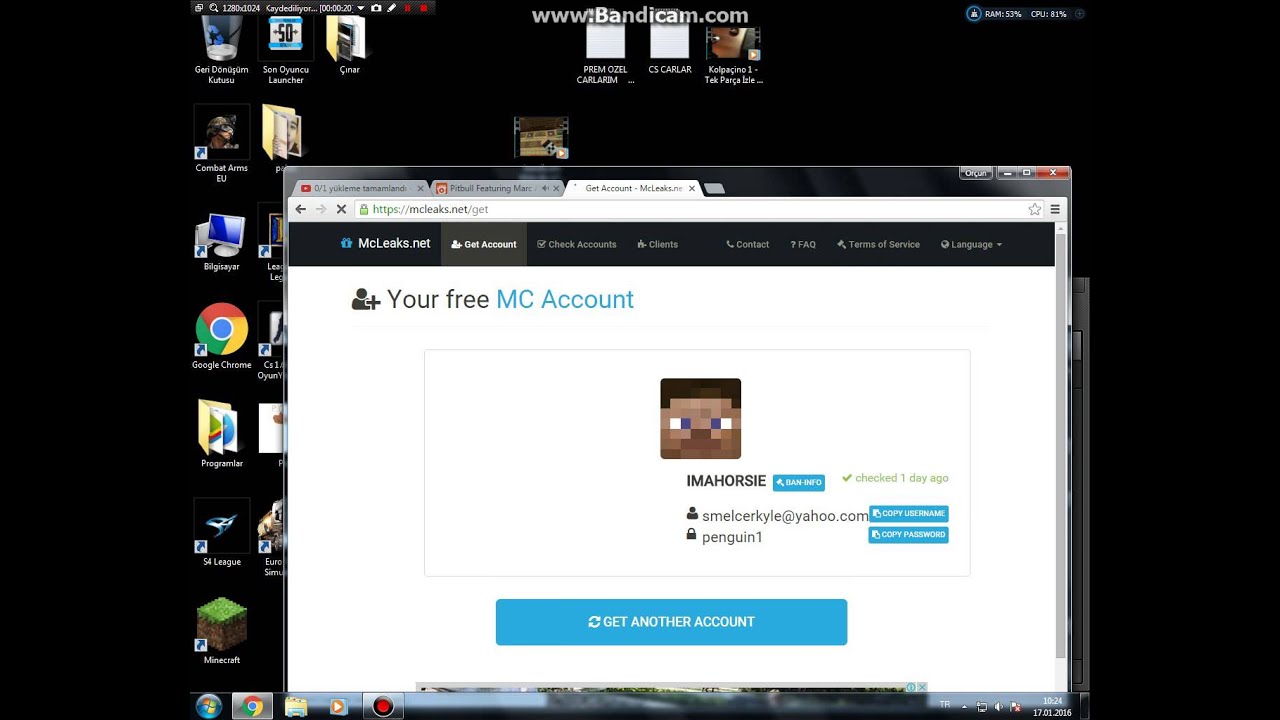
Task: Open the Contact page link
Action: [x=748, y=244]
